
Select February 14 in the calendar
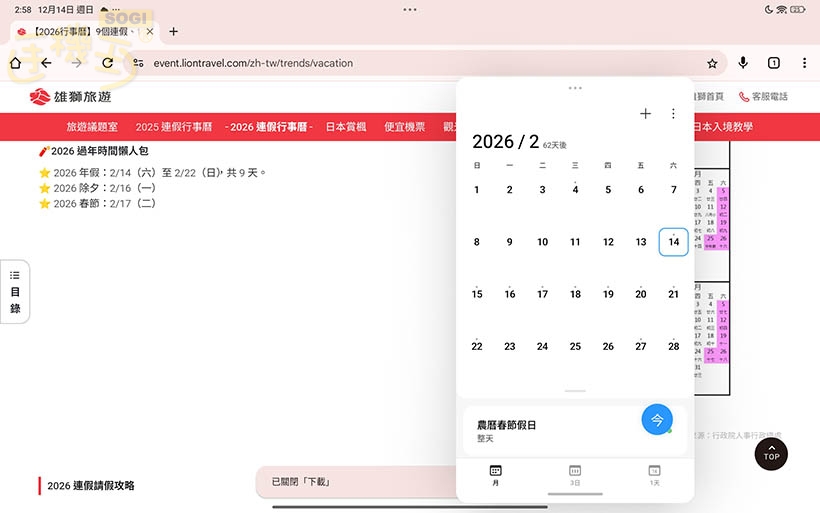tap(674, 242)
